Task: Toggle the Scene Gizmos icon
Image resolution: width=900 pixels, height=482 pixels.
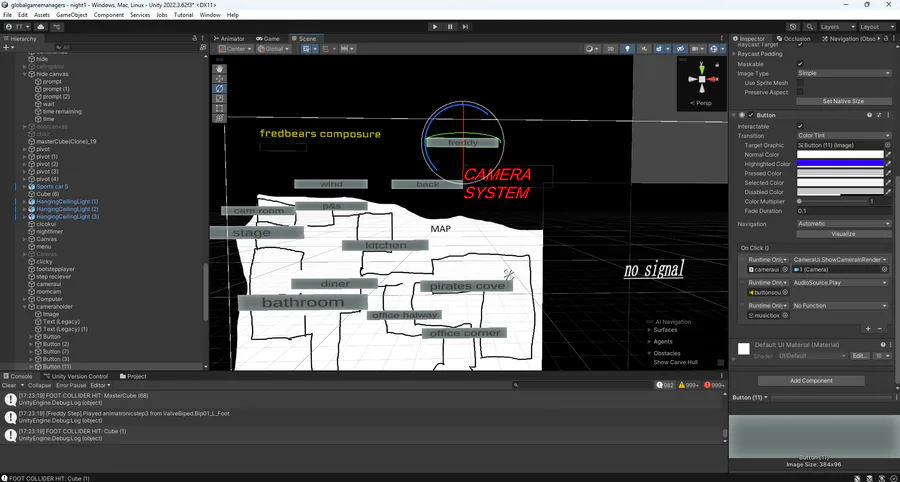Action: click(715, 49)
